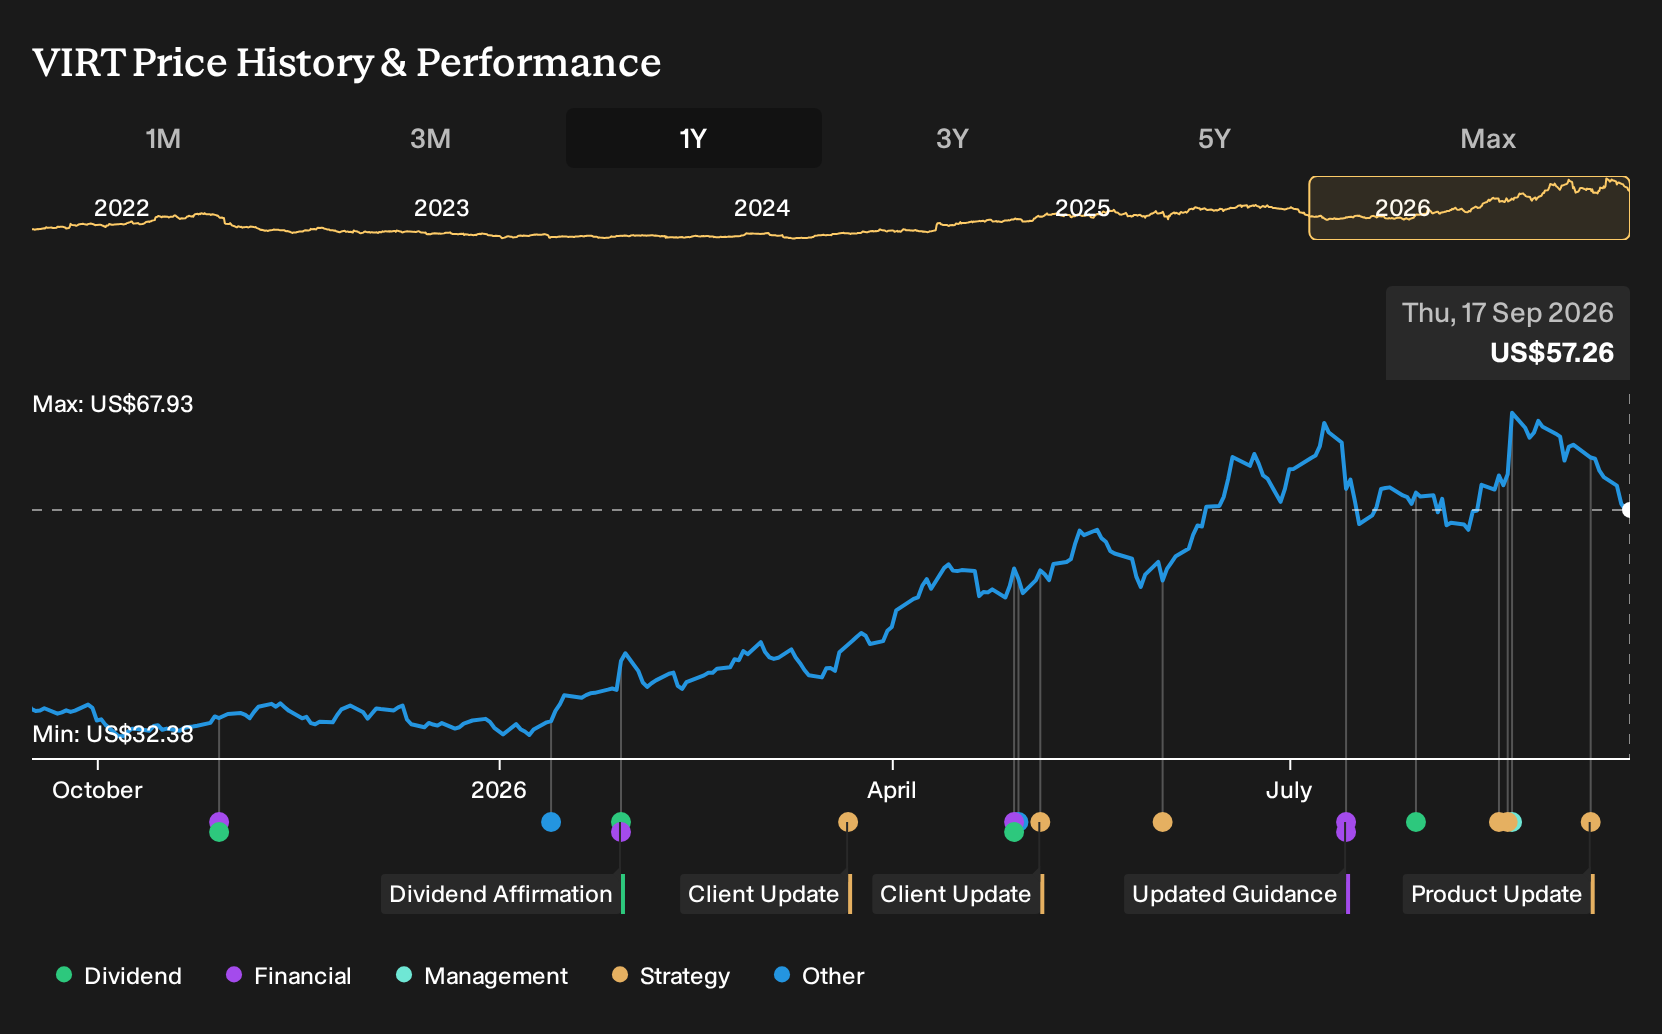Viewport: 1662px width, 1034px height.
Task: Show the Max price history range
Action: click(x=1488, y=138)
